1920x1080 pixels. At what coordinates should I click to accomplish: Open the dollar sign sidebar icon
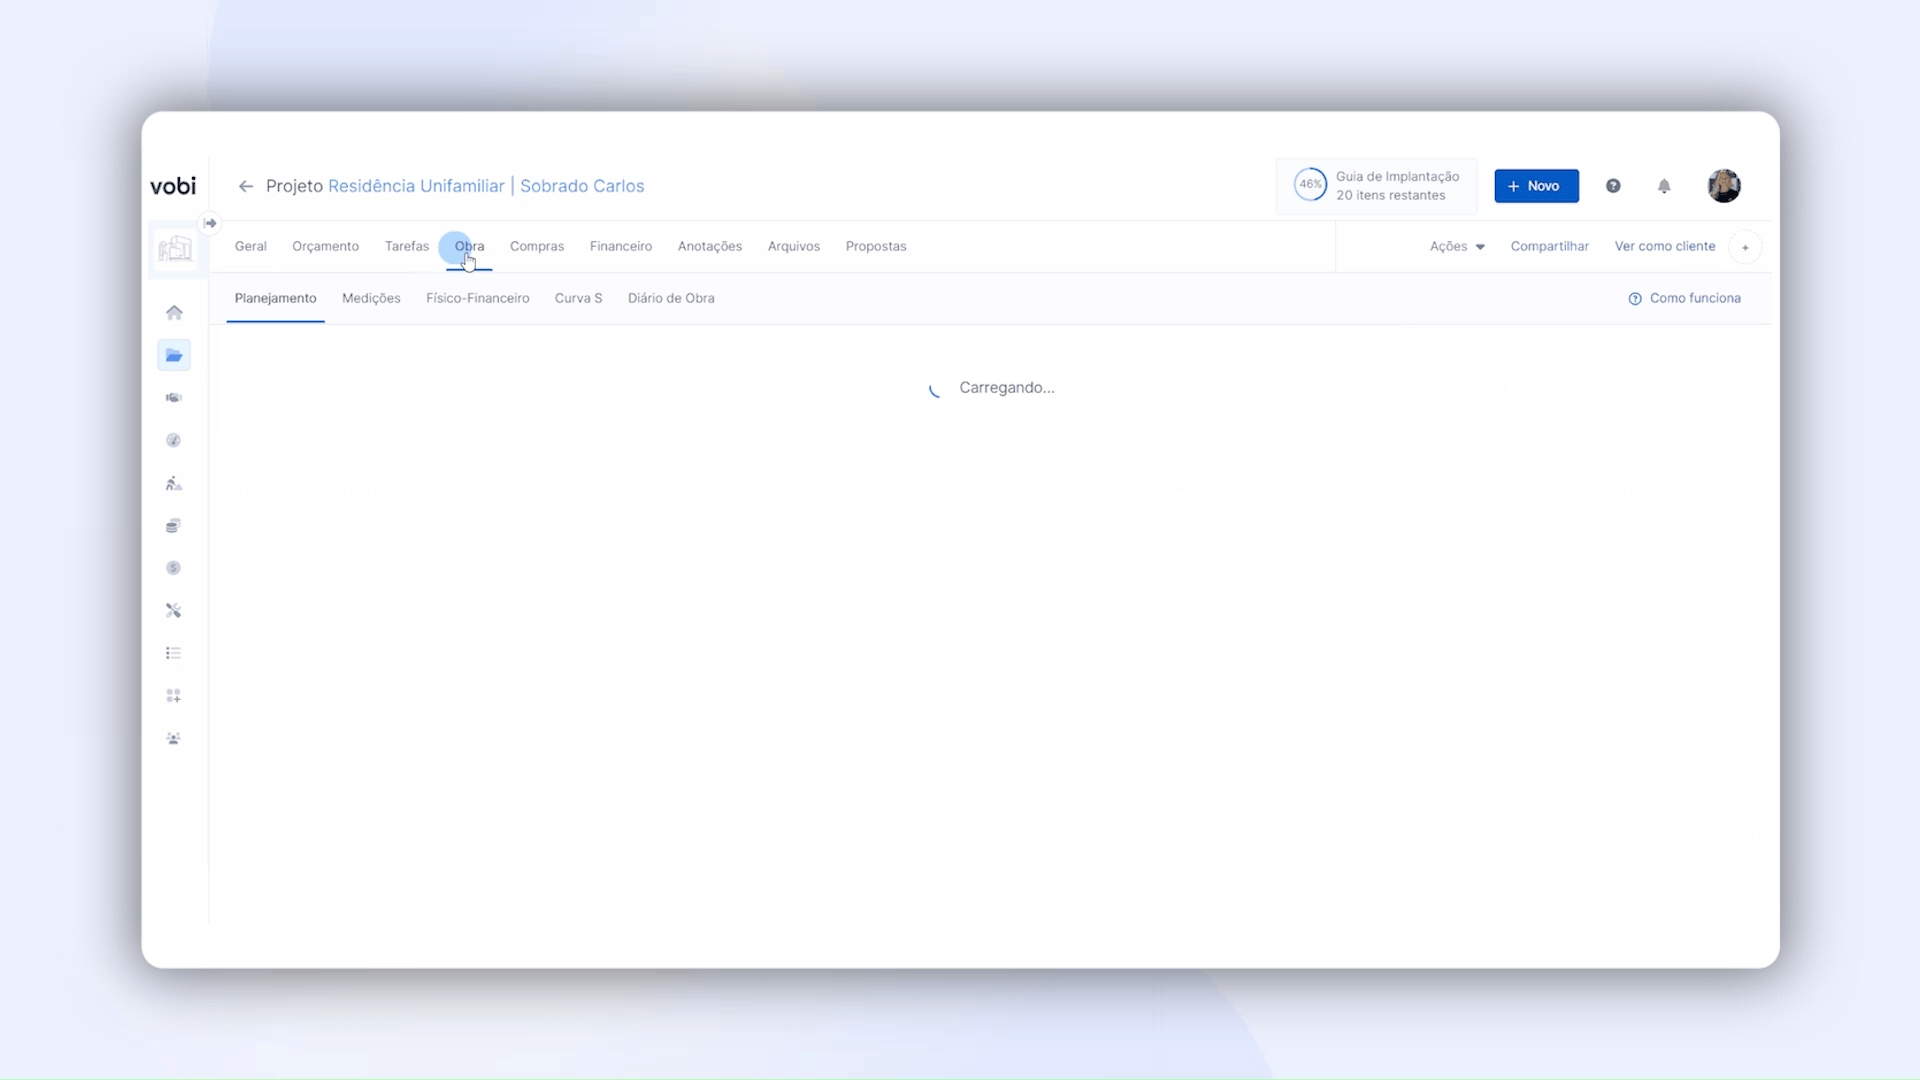click(174, 568)
